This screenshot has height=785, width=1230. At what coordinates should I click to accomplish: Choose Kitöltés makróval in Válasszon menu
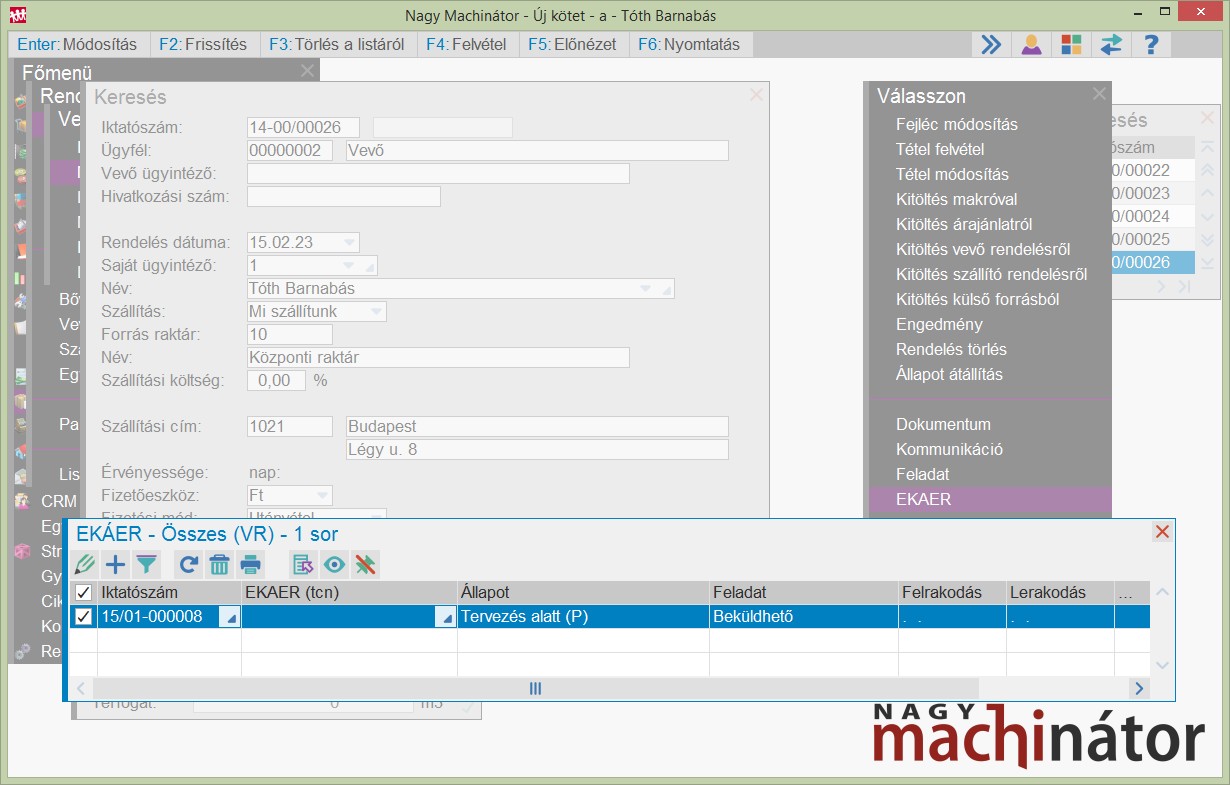pos(956,199)
